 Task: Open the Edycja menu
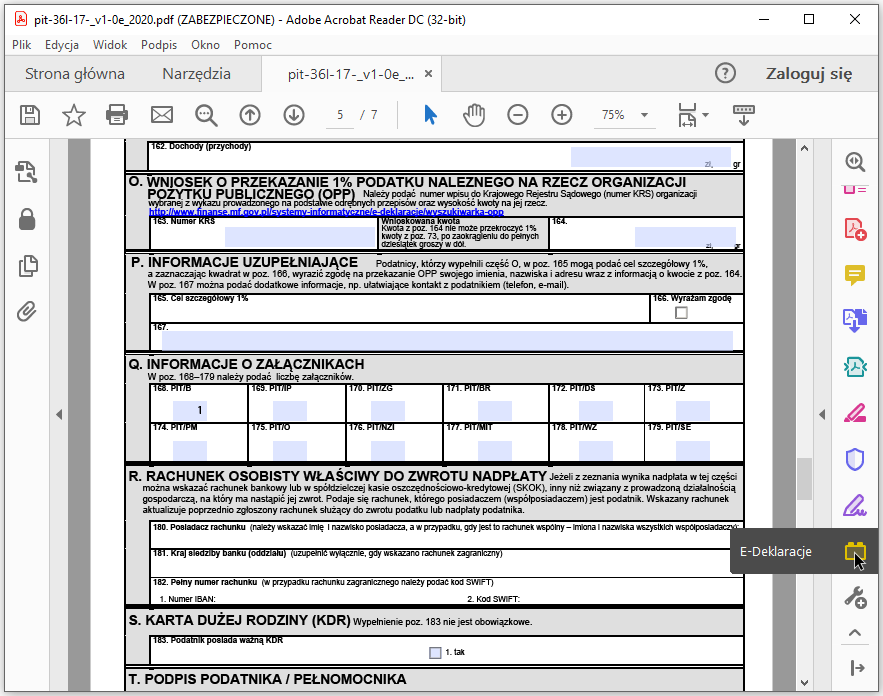(x=62, y=45)
